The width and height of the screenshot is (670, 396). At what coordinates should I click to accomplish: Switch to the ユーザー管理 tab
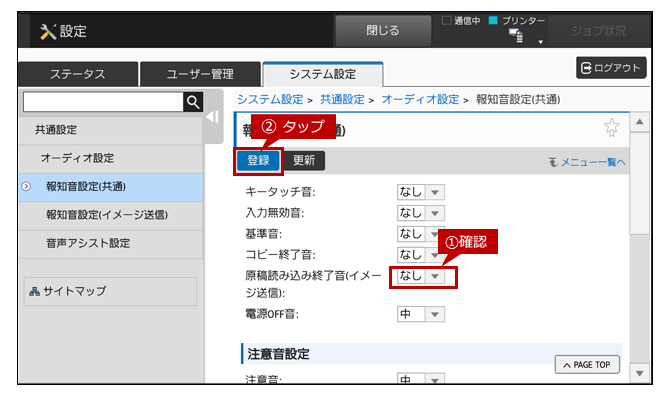coord(200,74)
